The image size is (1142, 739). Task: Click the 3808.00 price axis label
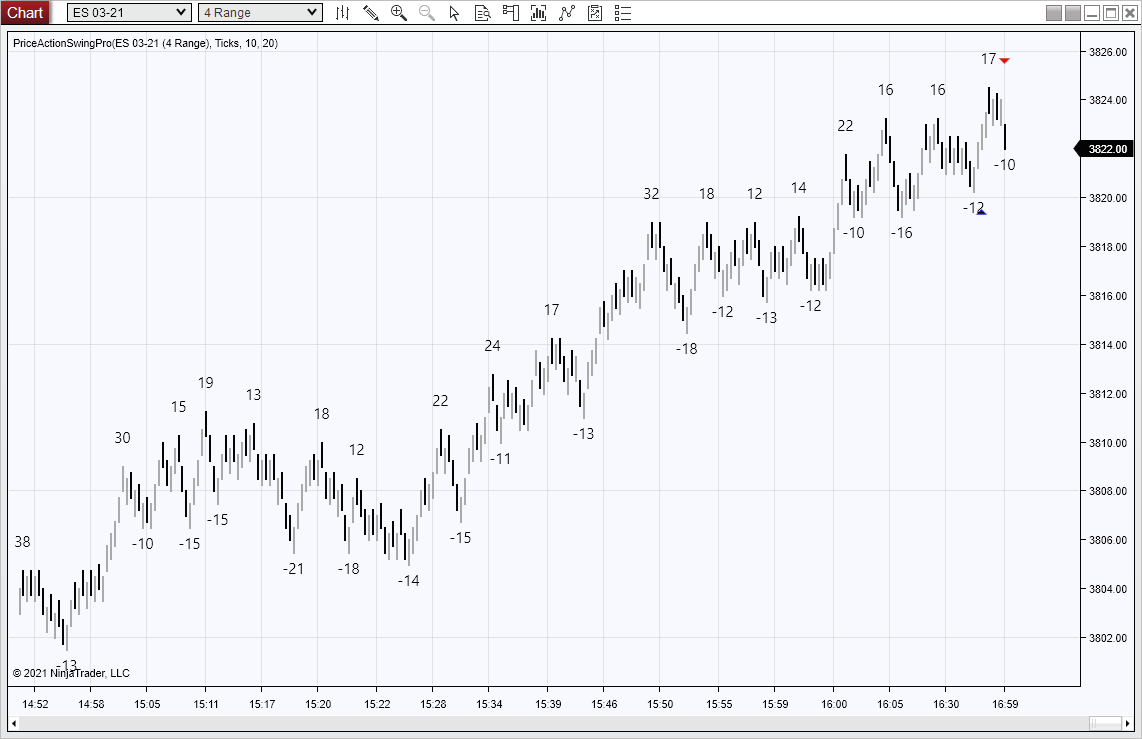(x=1108, y=491)
